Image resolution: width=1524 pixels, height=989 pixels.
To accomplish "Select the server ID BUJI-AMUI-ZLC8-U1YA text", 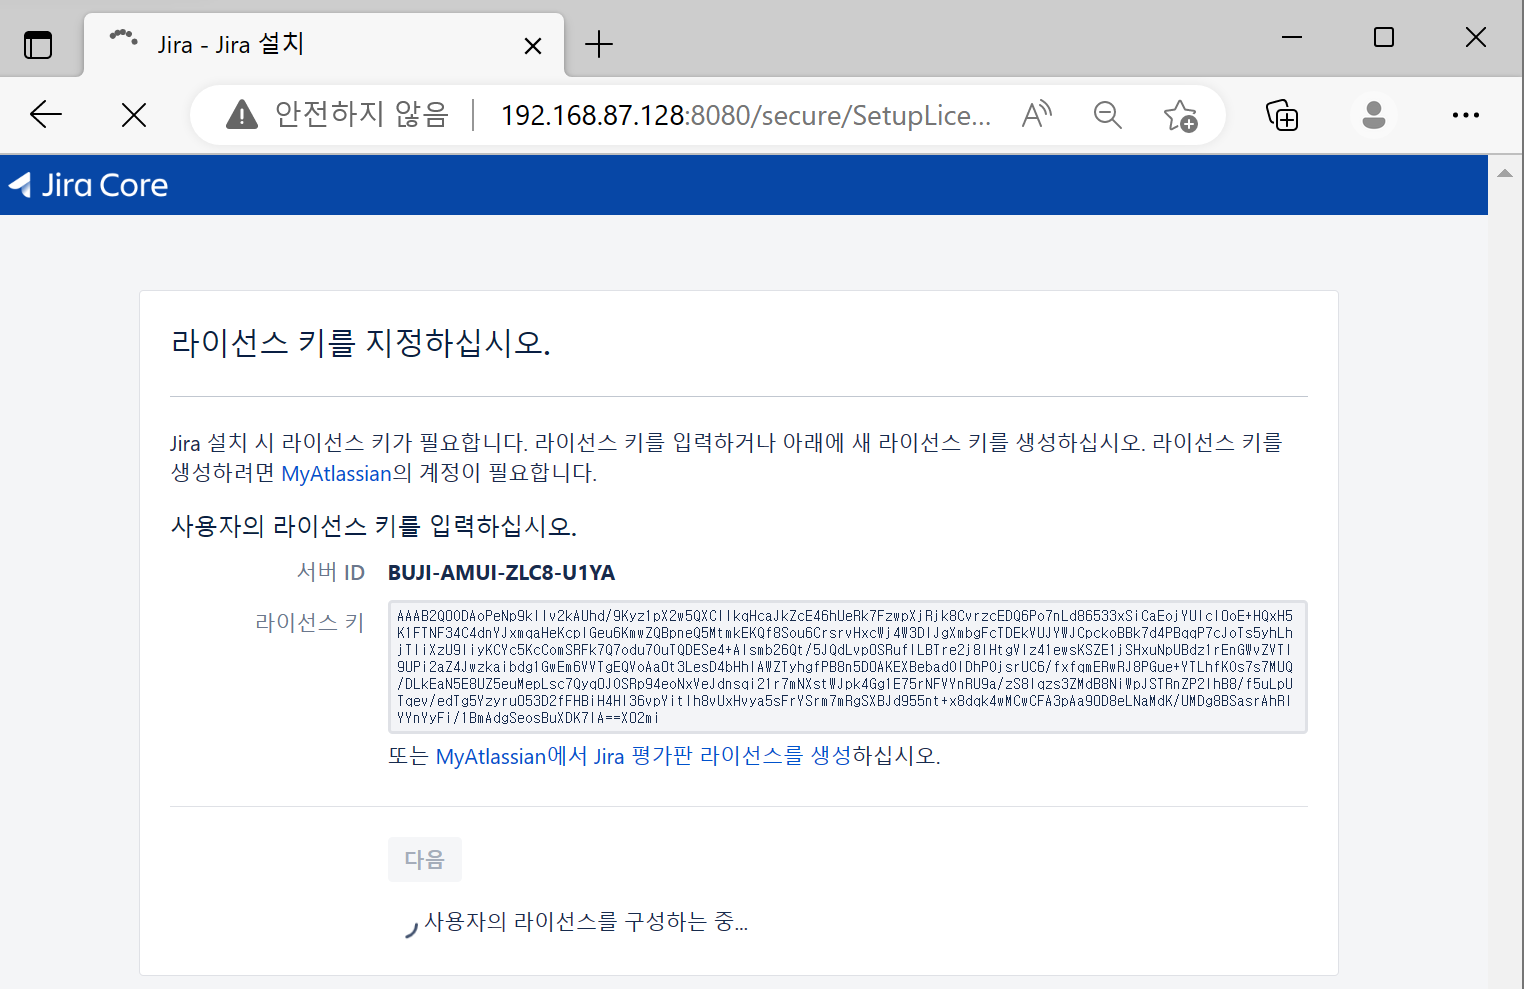I will point(501,573).
